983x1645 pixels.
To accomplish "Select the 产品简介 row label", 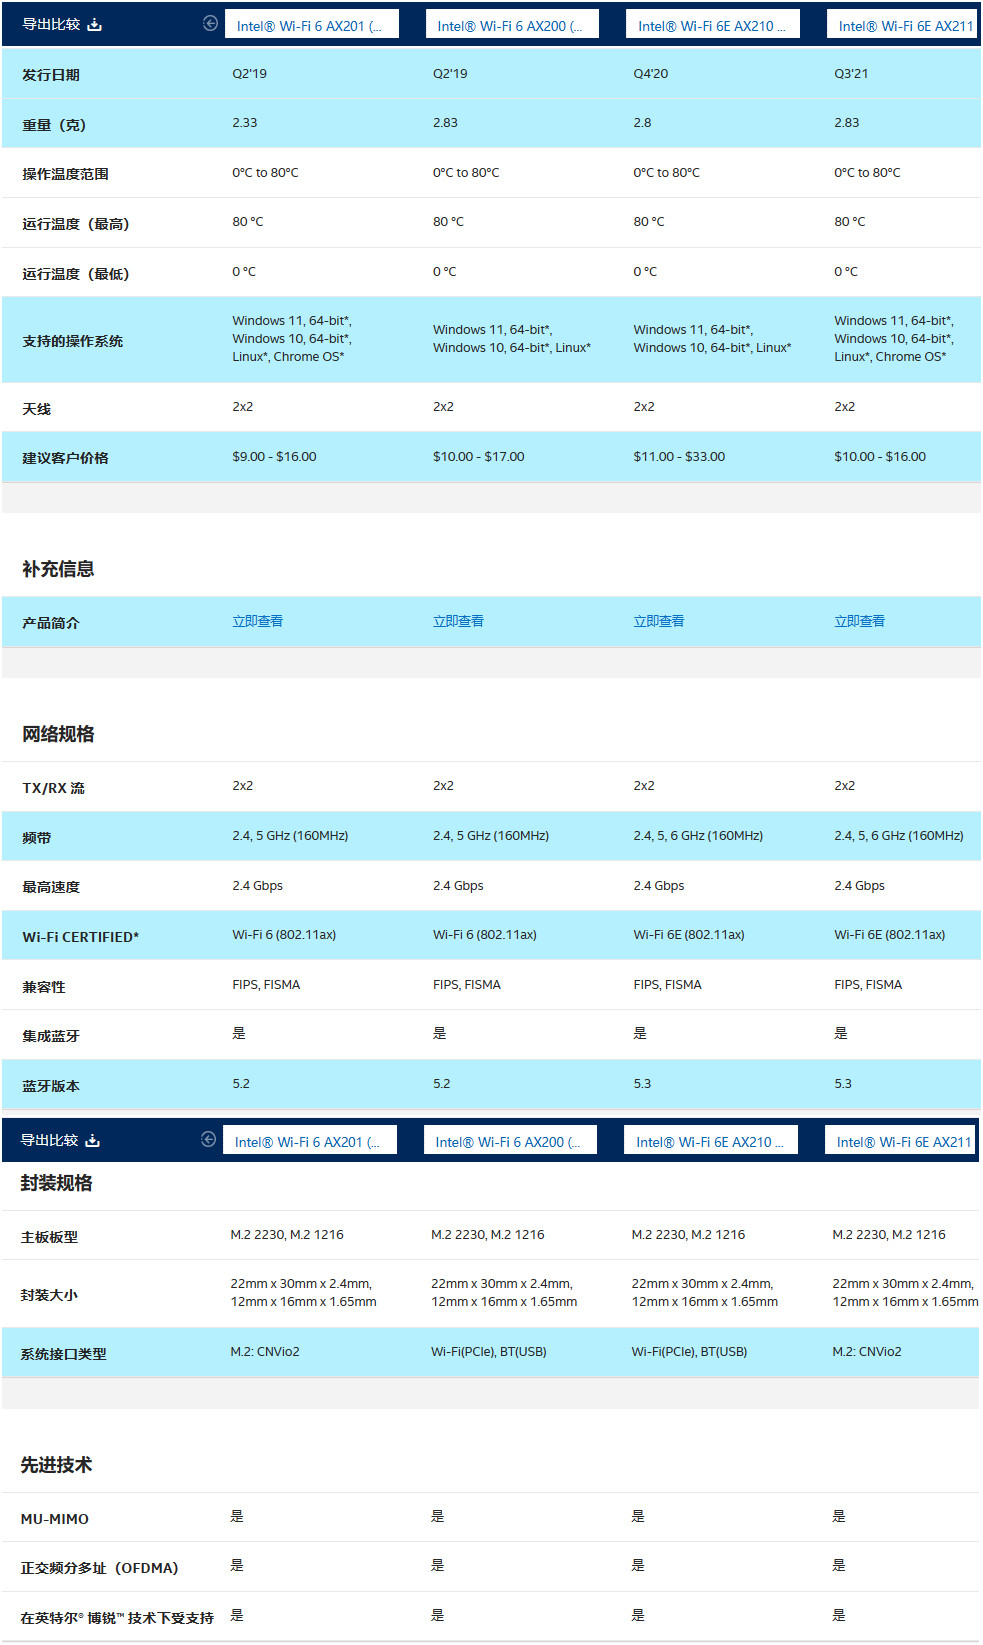I will coord(51,623).
